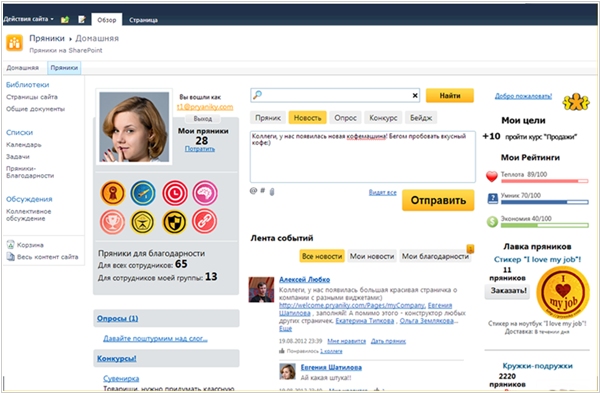This screenshot has height=393, width=600.
Task: Select the Бейдж post type tab
Action: tap(421, 118)
